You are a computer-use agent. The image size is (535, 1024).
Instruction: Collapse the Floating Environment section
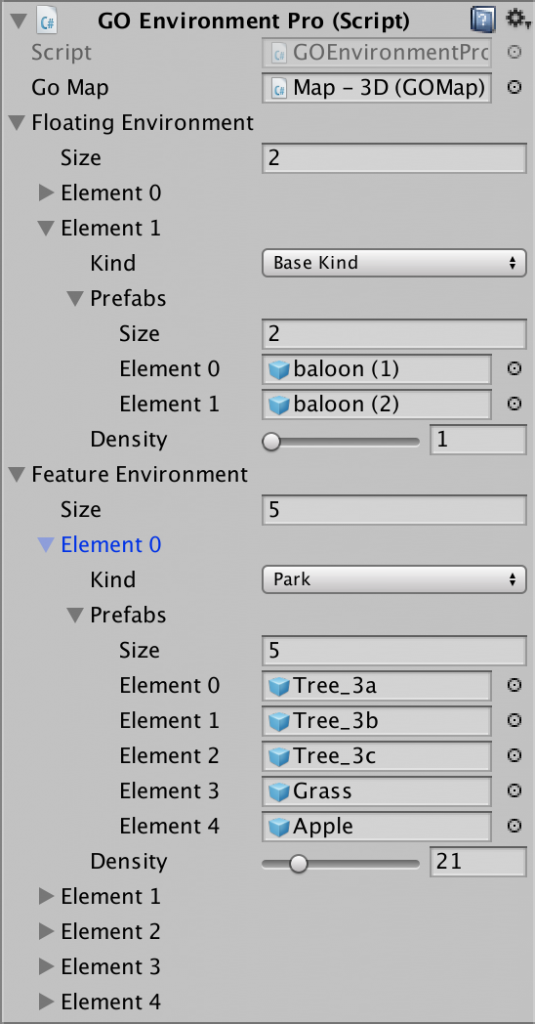[x=16, y=123]
